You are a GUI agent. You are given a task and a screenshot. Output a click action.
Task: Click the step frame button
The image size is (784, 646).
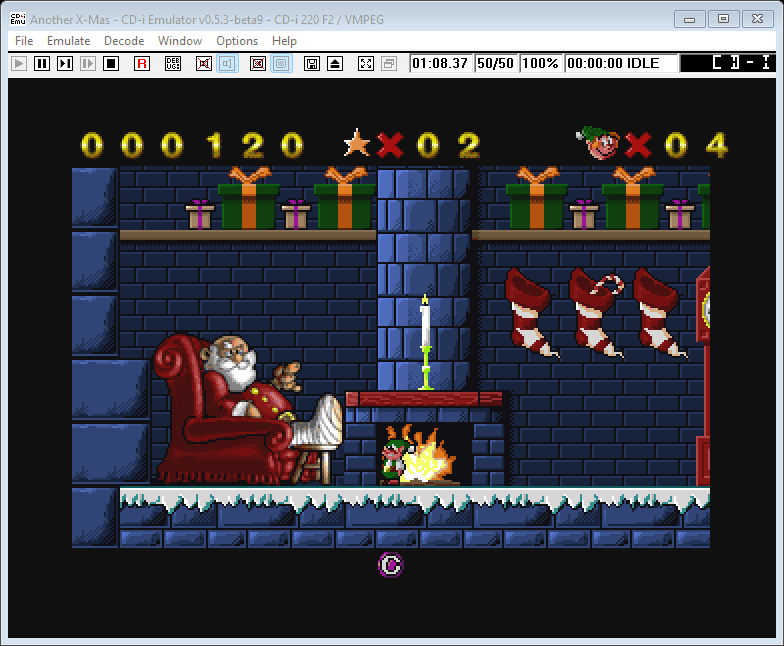point(65,63)
